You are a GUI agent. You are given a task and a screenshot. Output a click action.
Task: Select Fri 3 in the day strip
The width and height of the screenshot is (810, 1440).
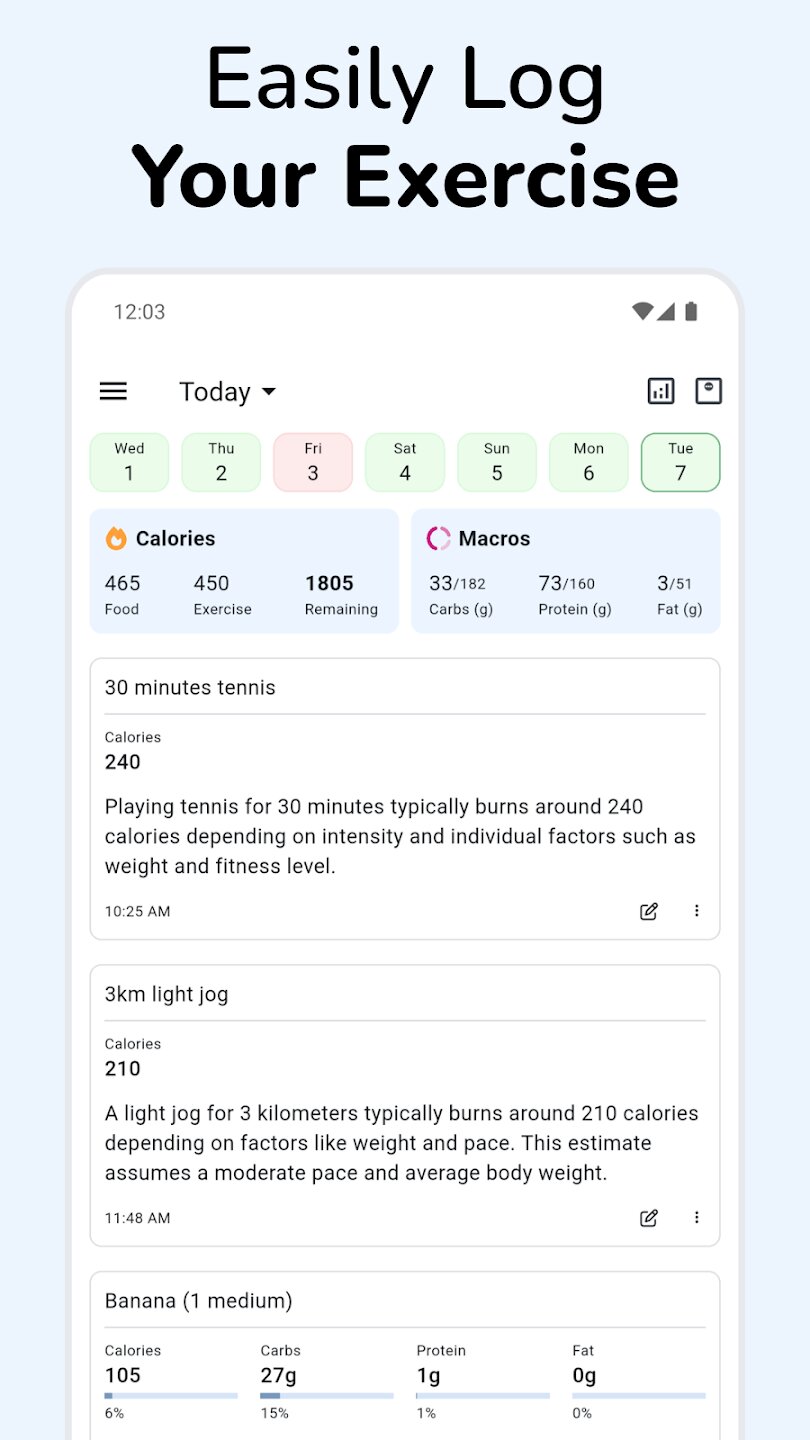pyautogui.click(x=313, y=462)
